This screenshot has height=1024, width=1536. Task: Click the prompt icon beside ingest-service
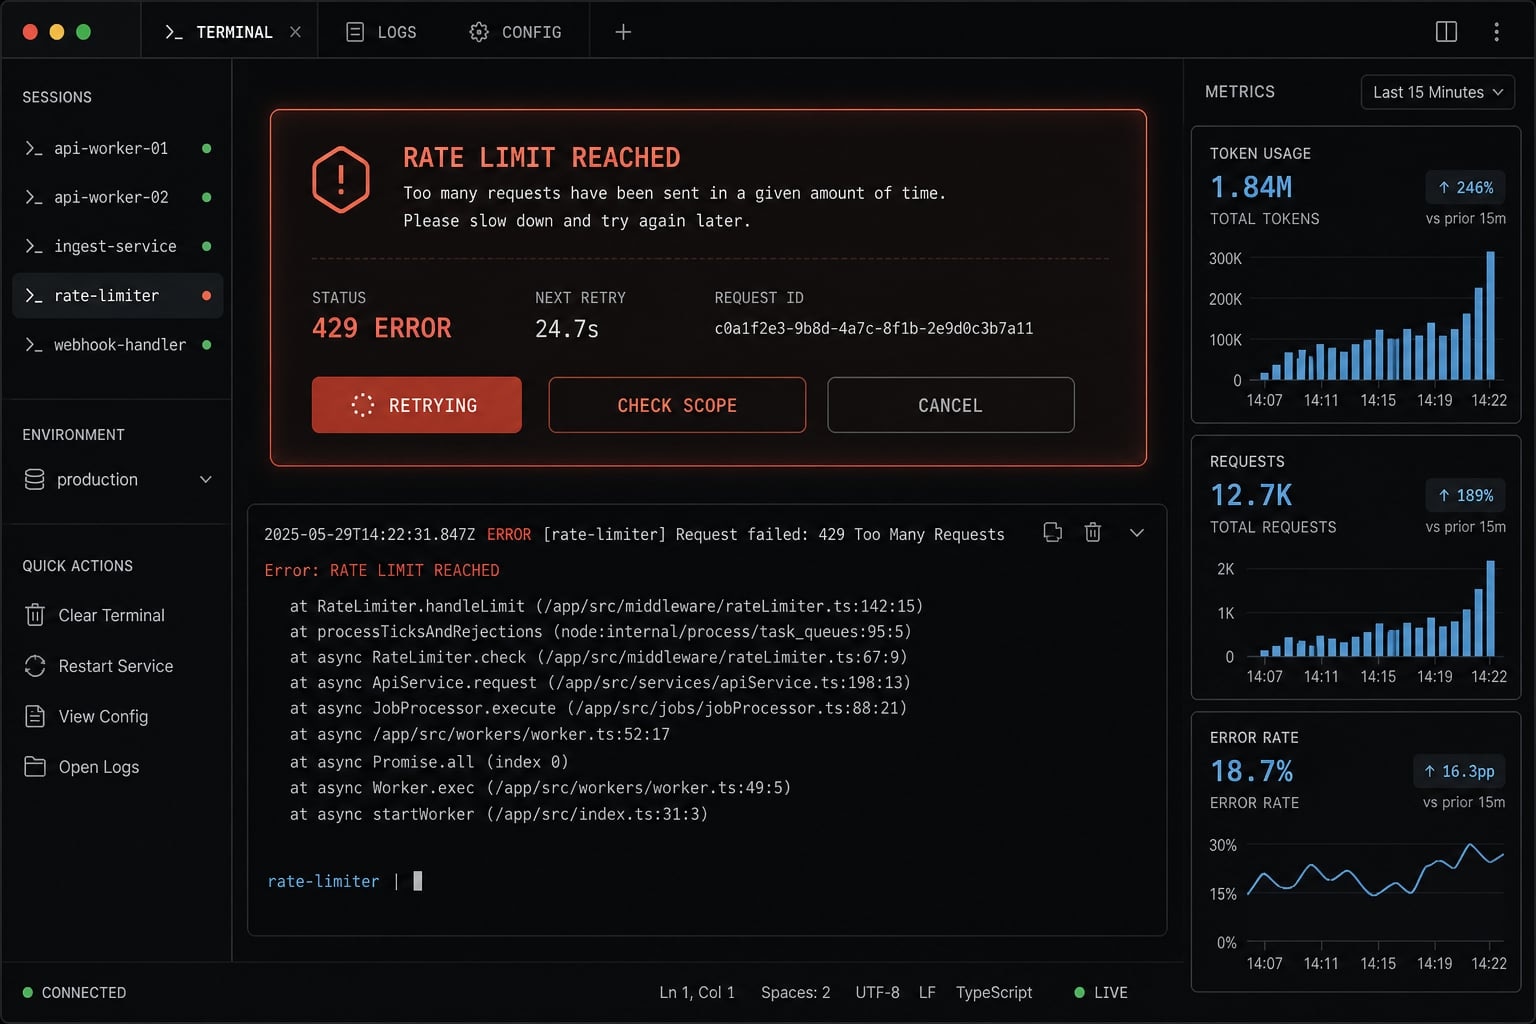(x=34, y=246)
